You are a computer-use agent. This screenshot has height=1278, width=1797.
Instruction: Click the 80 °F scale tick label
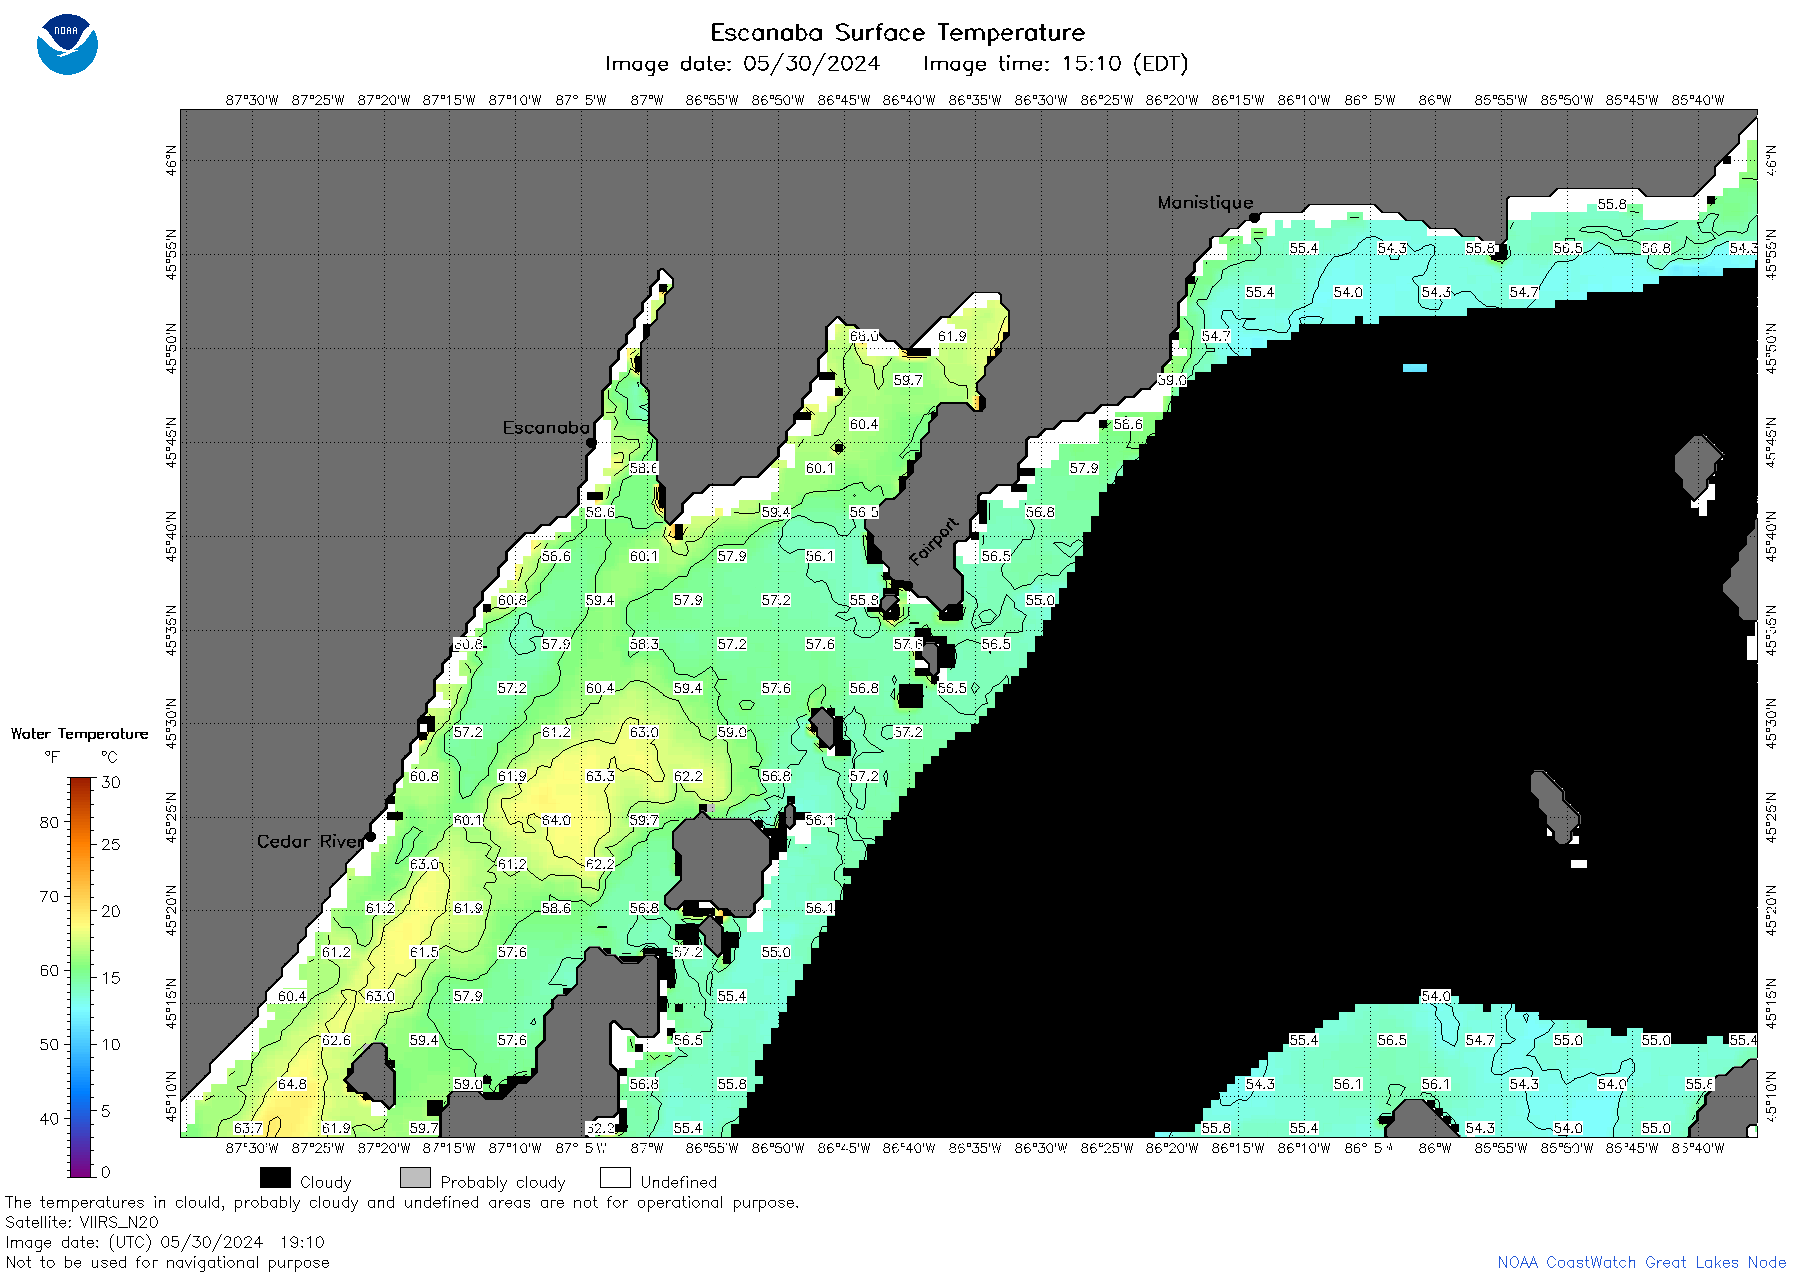pyautogui.click(x=49, y=822)
